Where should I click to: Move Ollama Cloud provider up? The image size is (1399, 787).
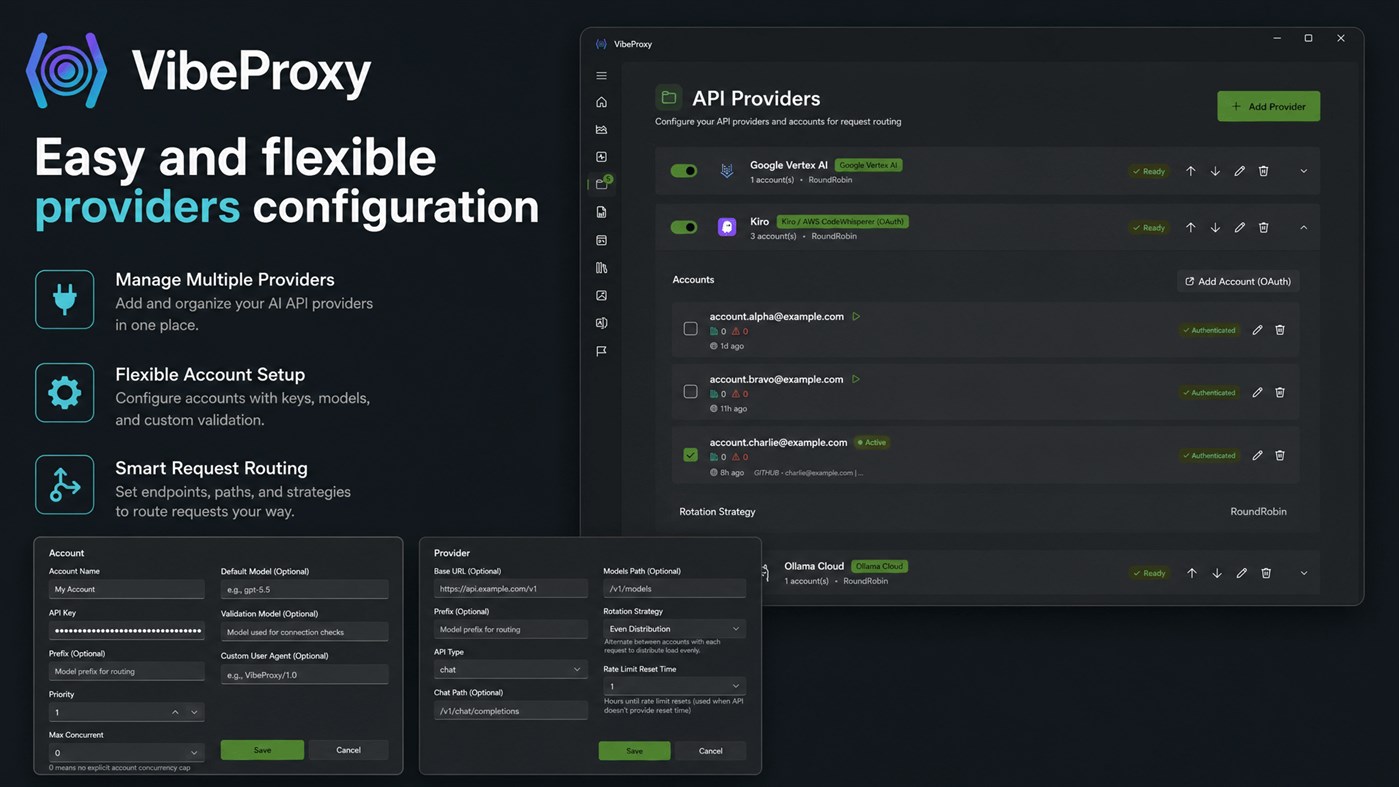point(1192,573)
